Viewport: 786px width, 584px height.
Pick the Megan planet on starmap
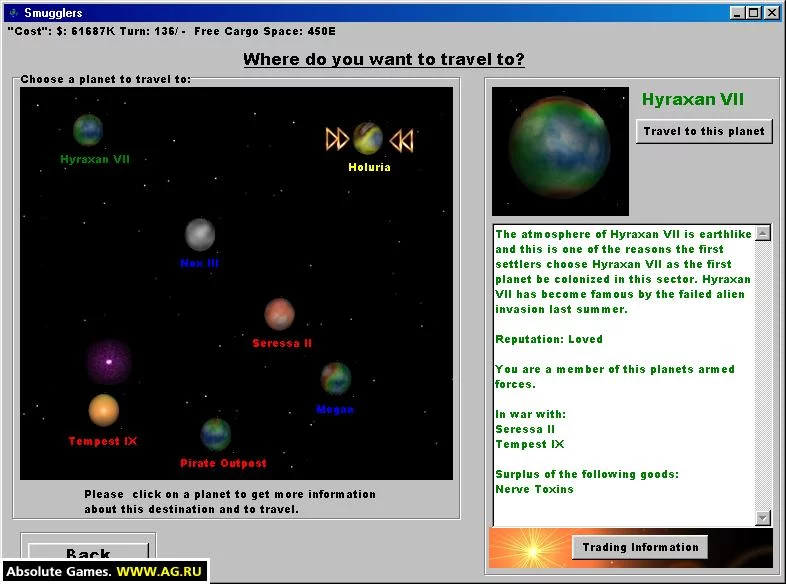tap(336, 379)
